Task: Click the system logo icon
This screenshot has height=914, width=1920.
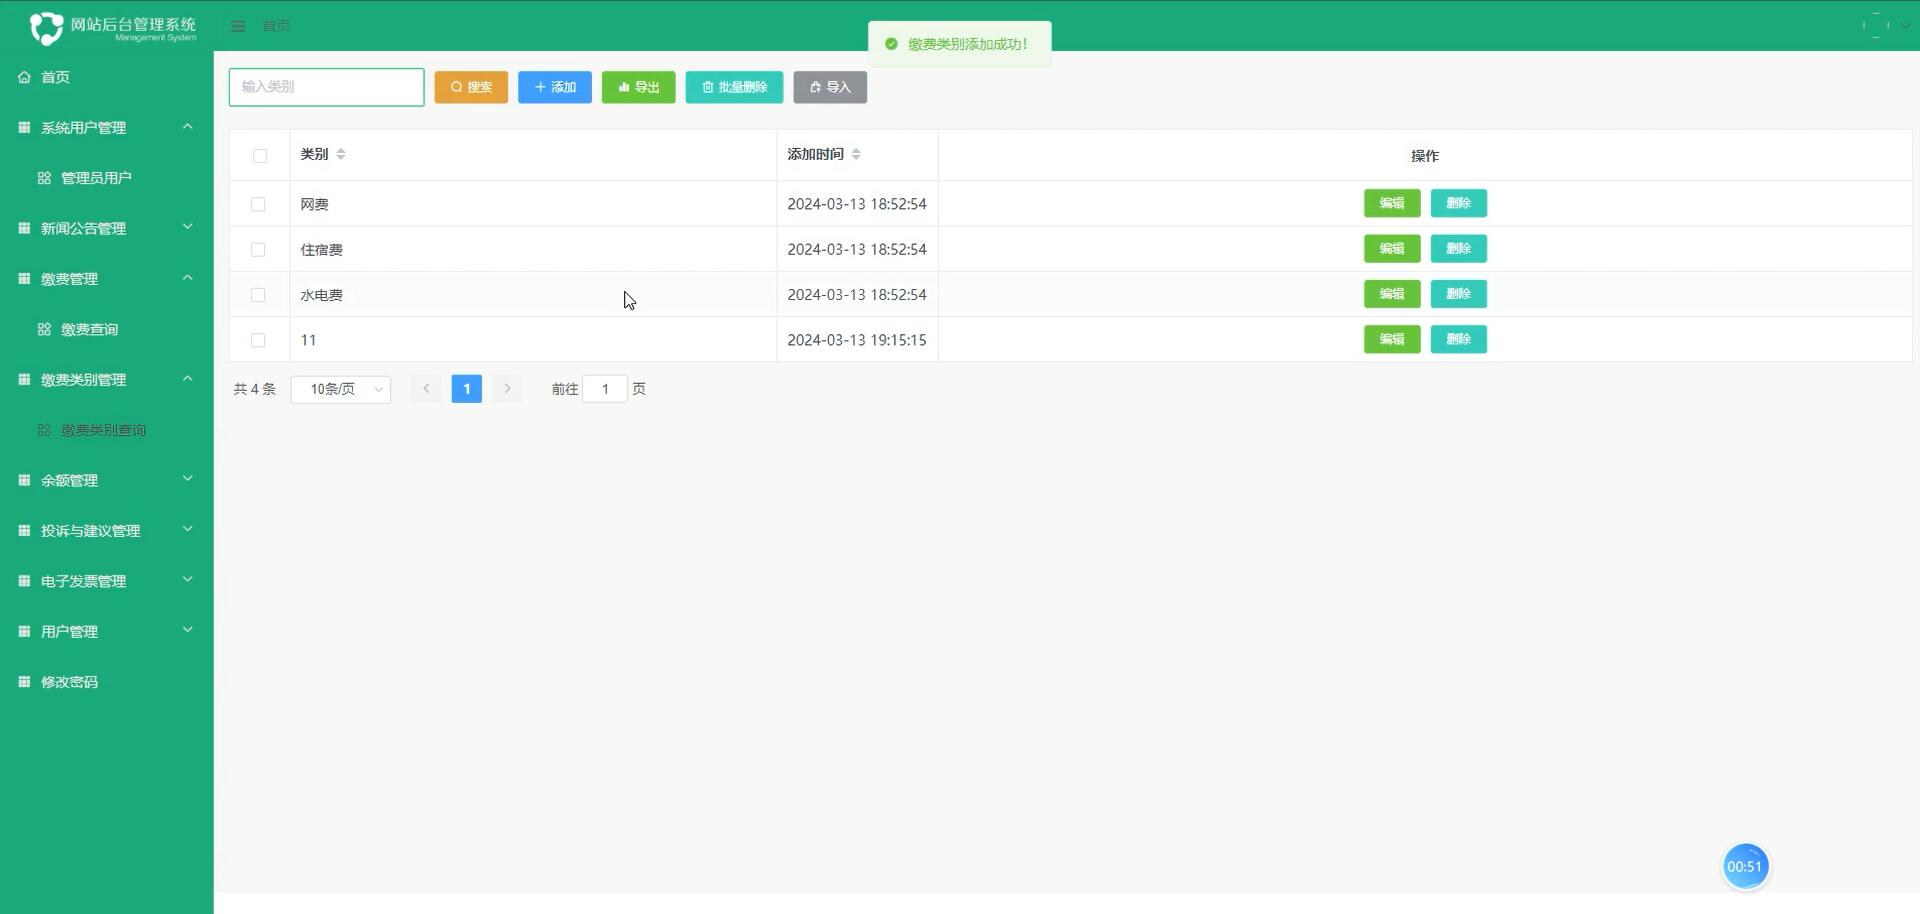Action: pyautogui.click(x=46, y=27)
